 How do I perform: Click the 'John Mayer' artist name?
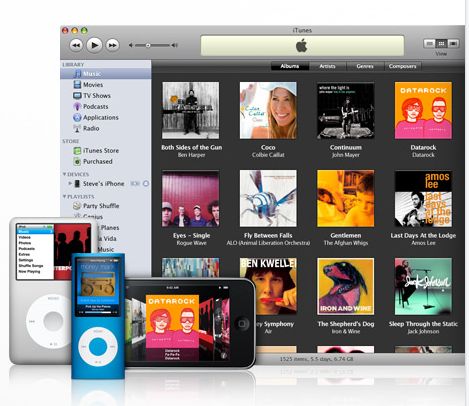click(346, 155)
